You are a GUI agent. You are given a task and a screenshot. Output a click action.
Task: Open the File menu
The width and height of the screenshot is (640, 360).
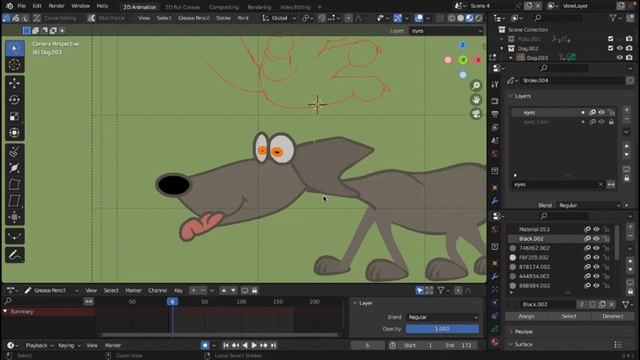click(x=22, y=6)
